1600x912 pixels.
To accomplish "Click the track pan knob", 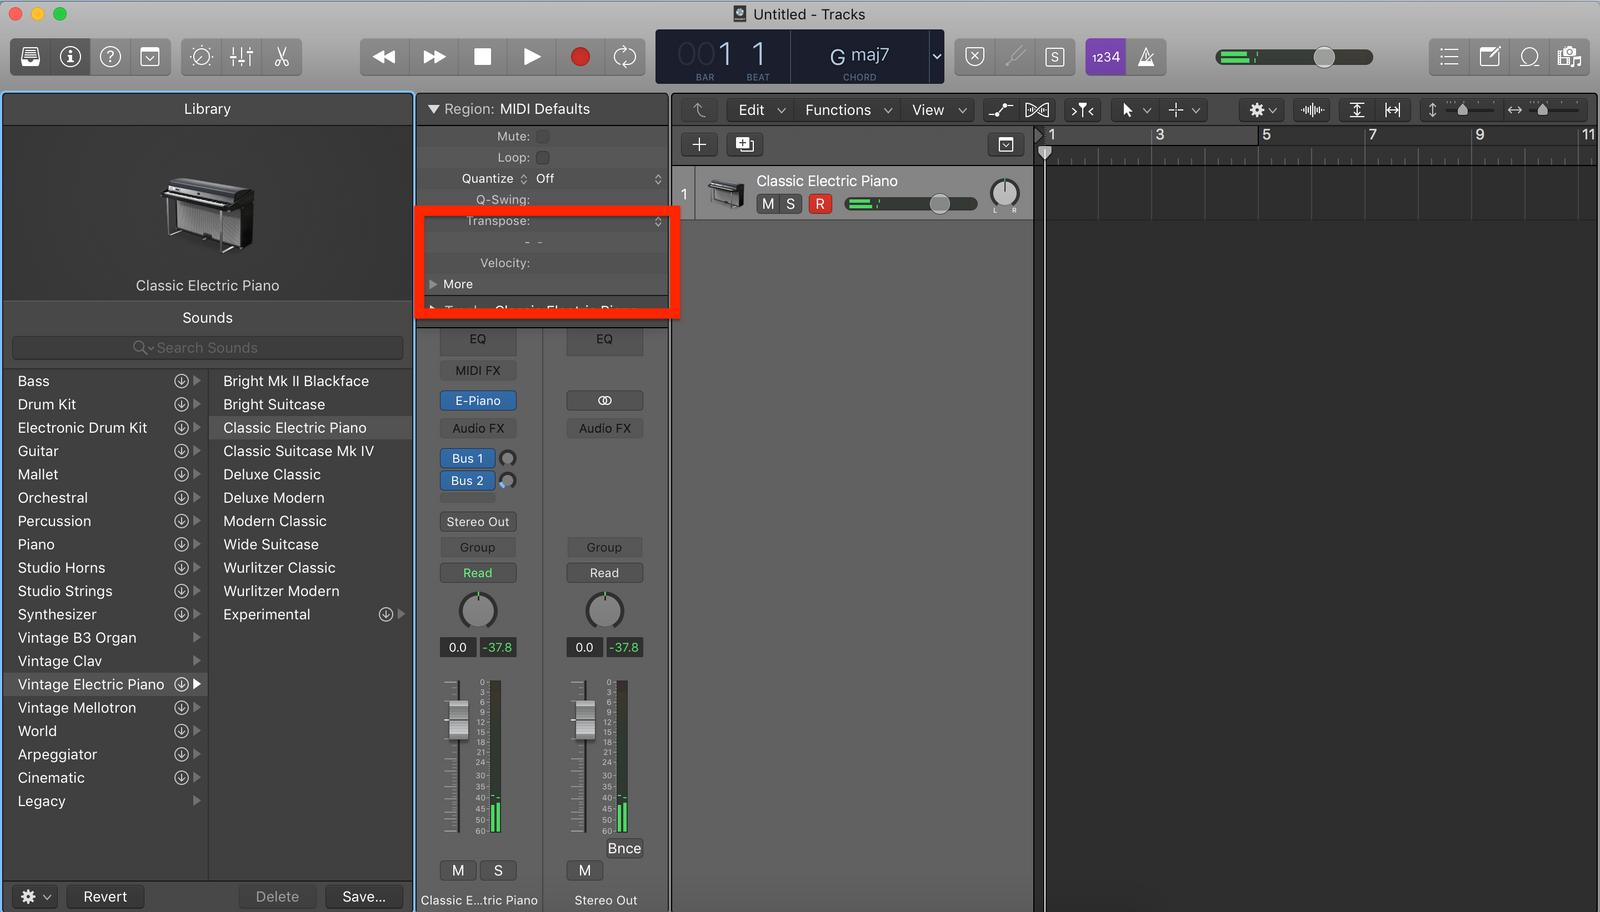I will pos(1004,193).
